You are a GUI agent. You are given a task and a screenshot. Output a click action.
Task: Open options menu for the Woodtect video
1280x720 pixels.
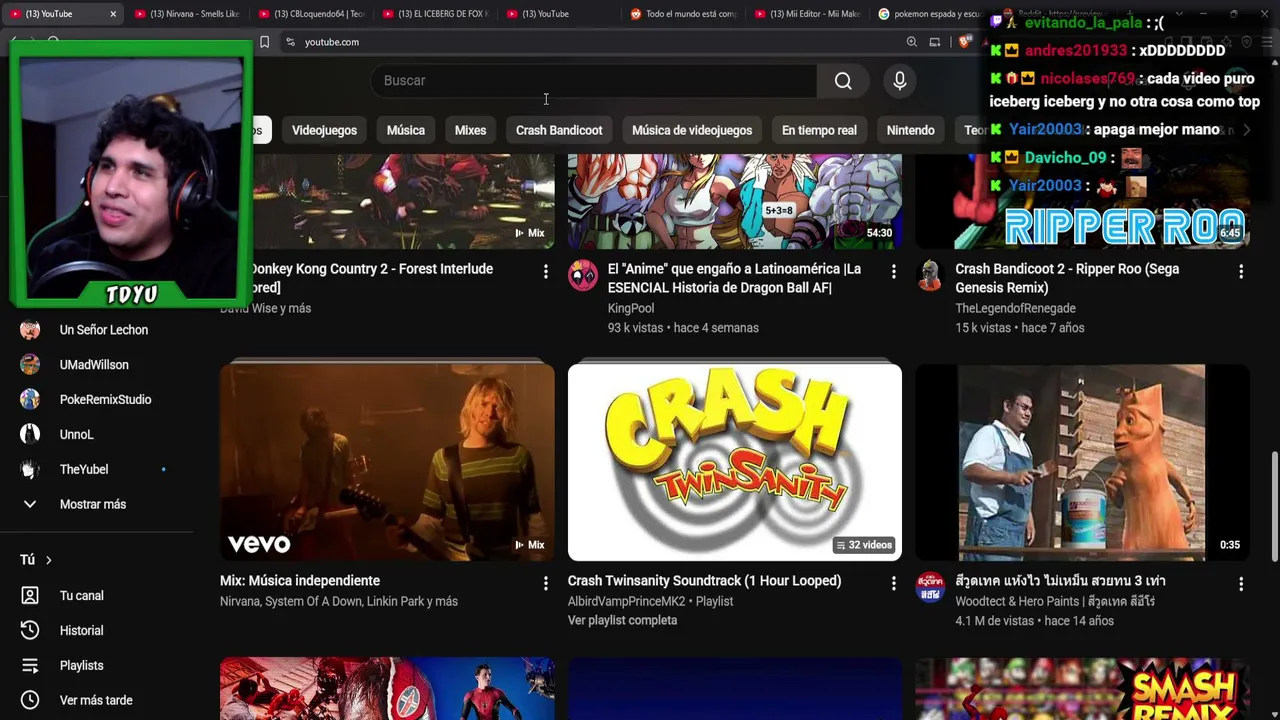(x=1241, y=583)
